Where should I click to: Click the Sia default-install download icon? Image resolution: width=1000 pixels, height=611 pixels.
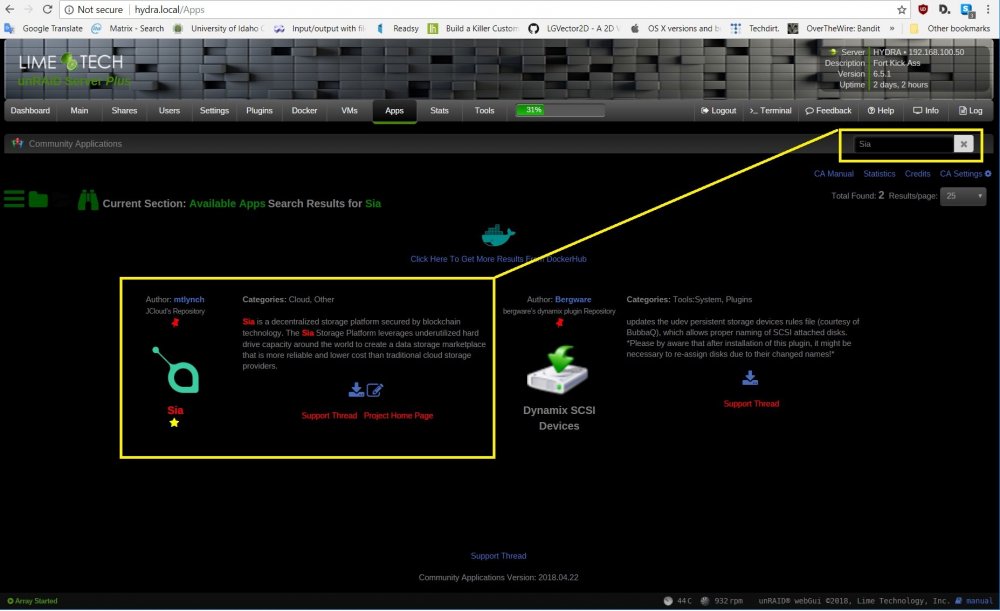(357, 390)
